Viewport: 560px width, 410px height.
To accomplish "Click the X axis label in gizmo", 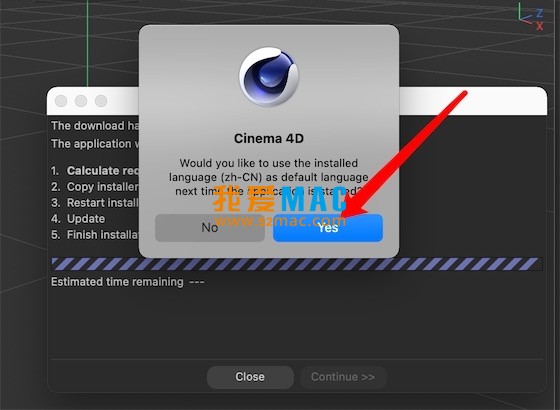I will pyautogui.click(x=540, y=26).
